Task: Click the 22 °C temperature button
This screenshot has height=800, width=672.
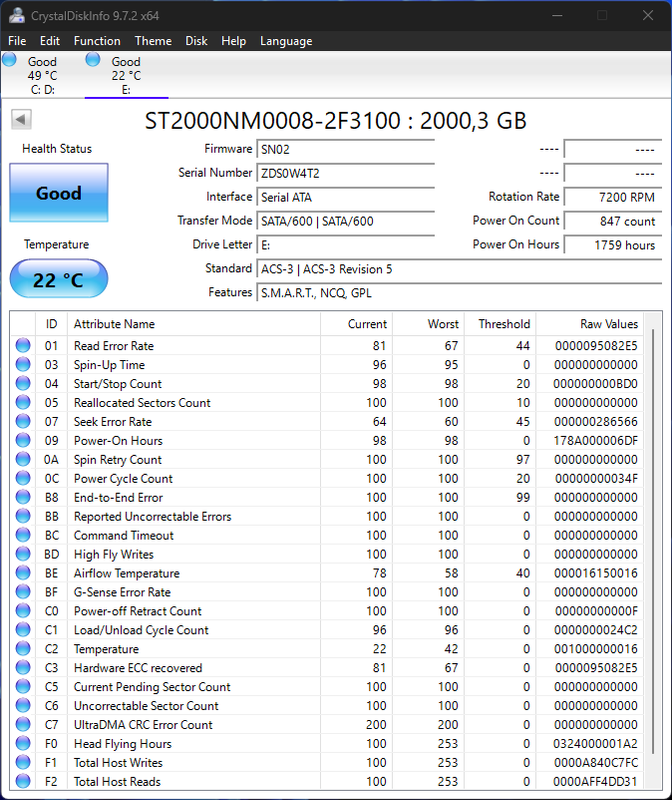Action: coord(59,279)
